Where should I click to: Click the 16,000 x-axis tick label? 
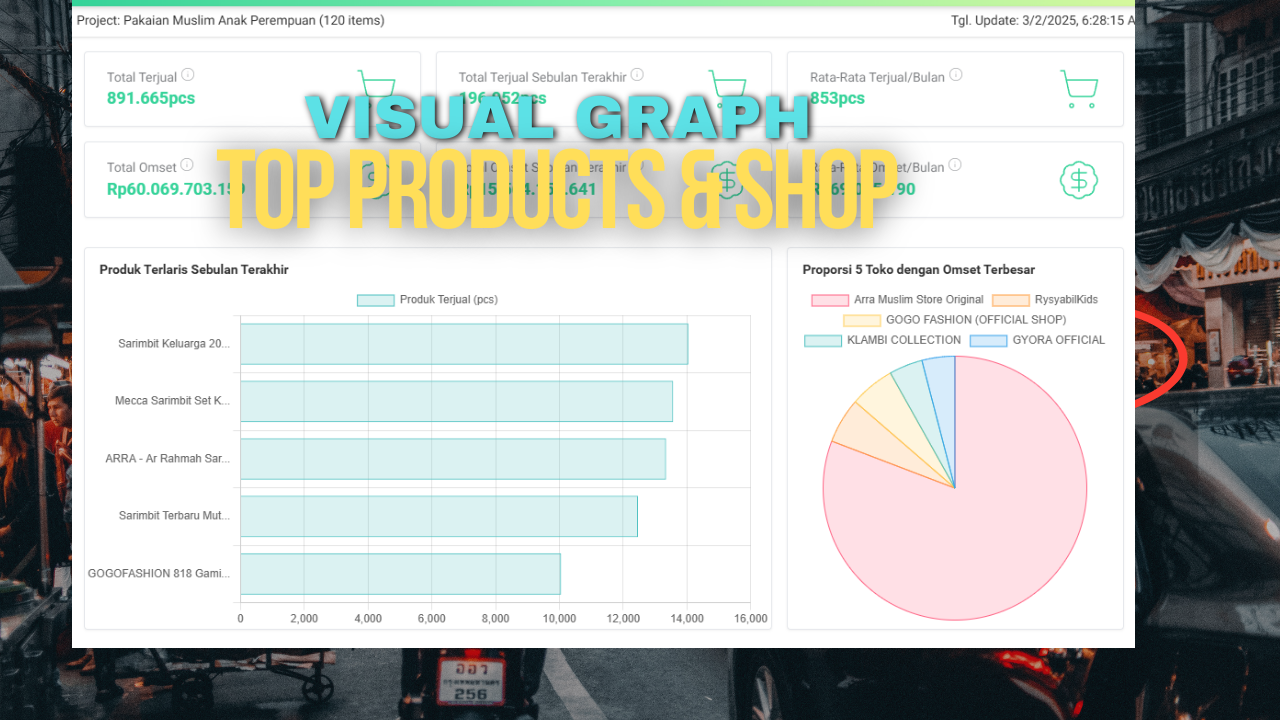point(750,619)
